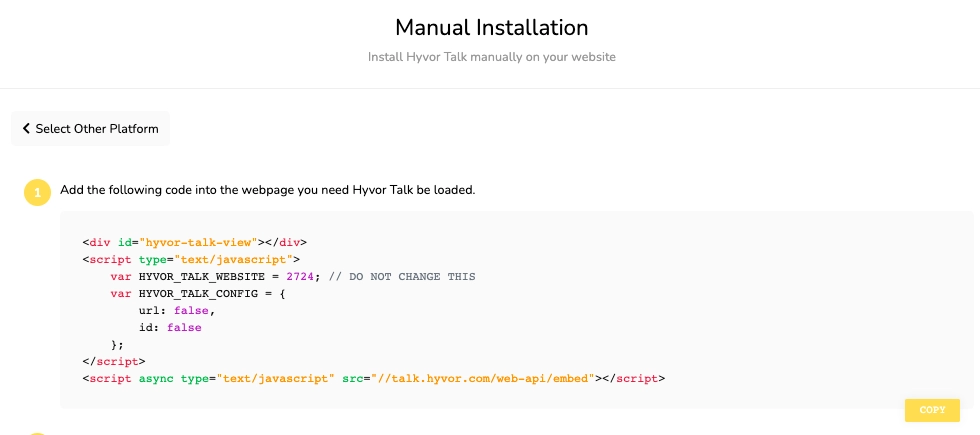Screen dimensions: 980x435
Task: Click the comment 'DO NOT CHANGE THIS'
Action: pyautogui.click(x=412, y=276)
